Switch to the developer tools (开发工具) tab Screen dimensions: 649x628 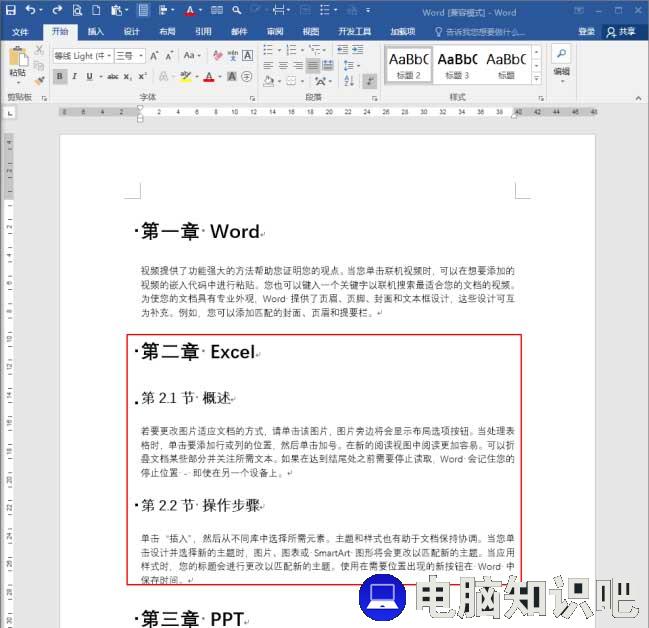click(355, 31)
